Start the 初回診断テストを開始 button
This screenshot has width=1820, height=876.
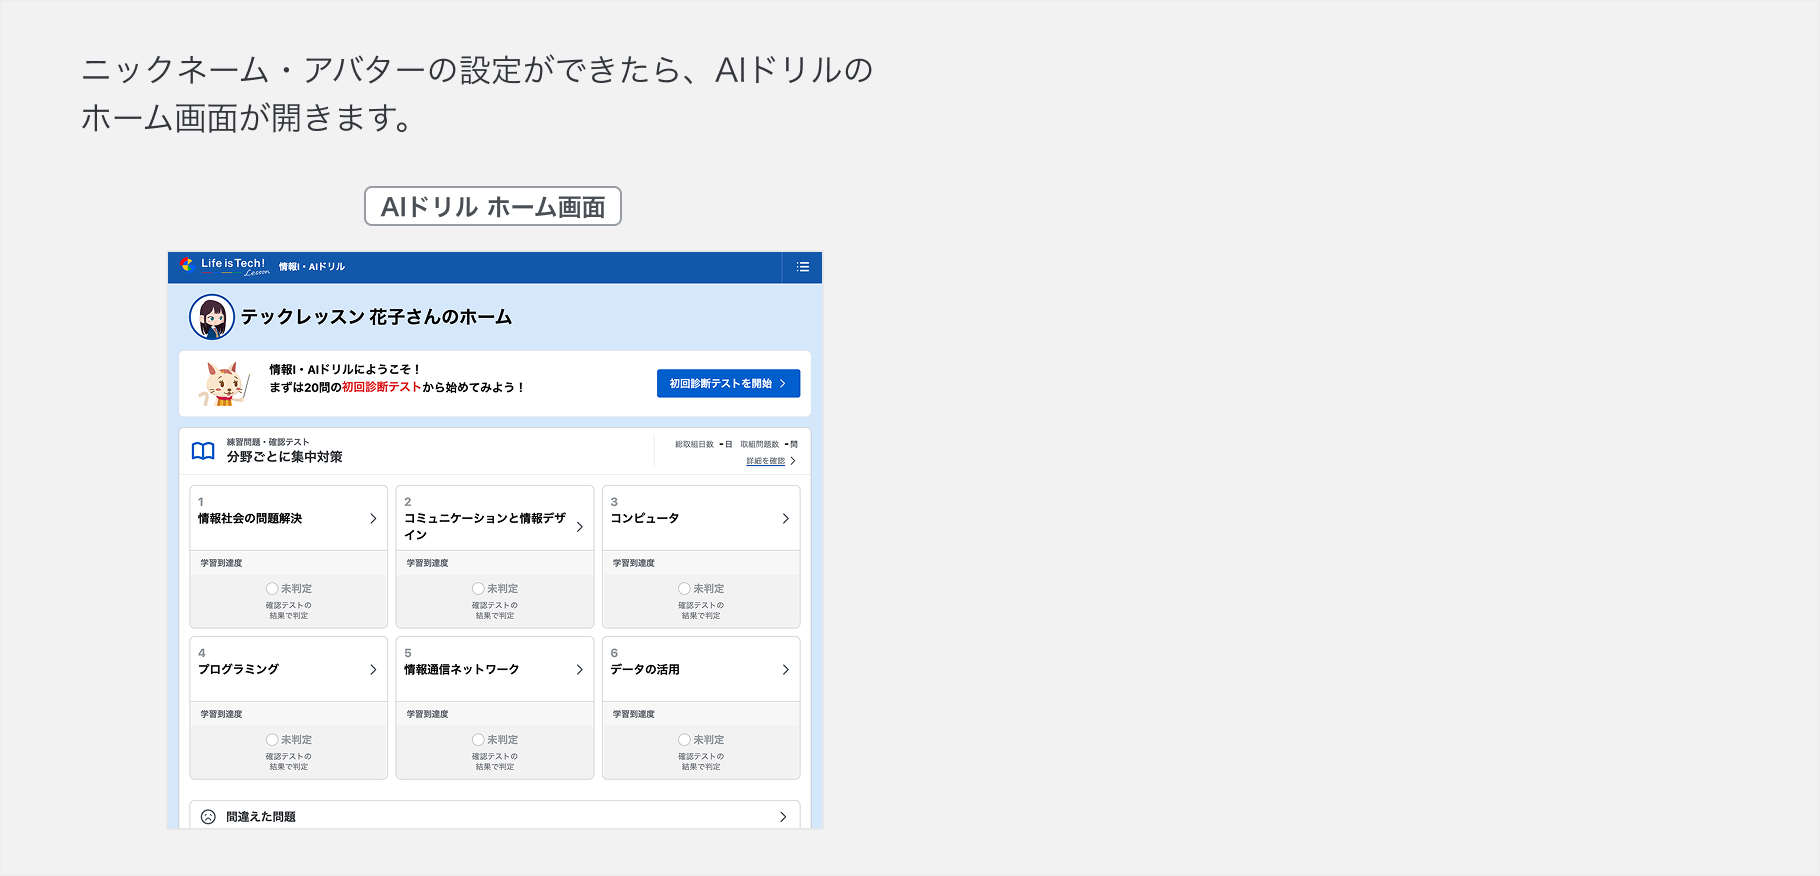pyautogui.click(x=728, y=384)
